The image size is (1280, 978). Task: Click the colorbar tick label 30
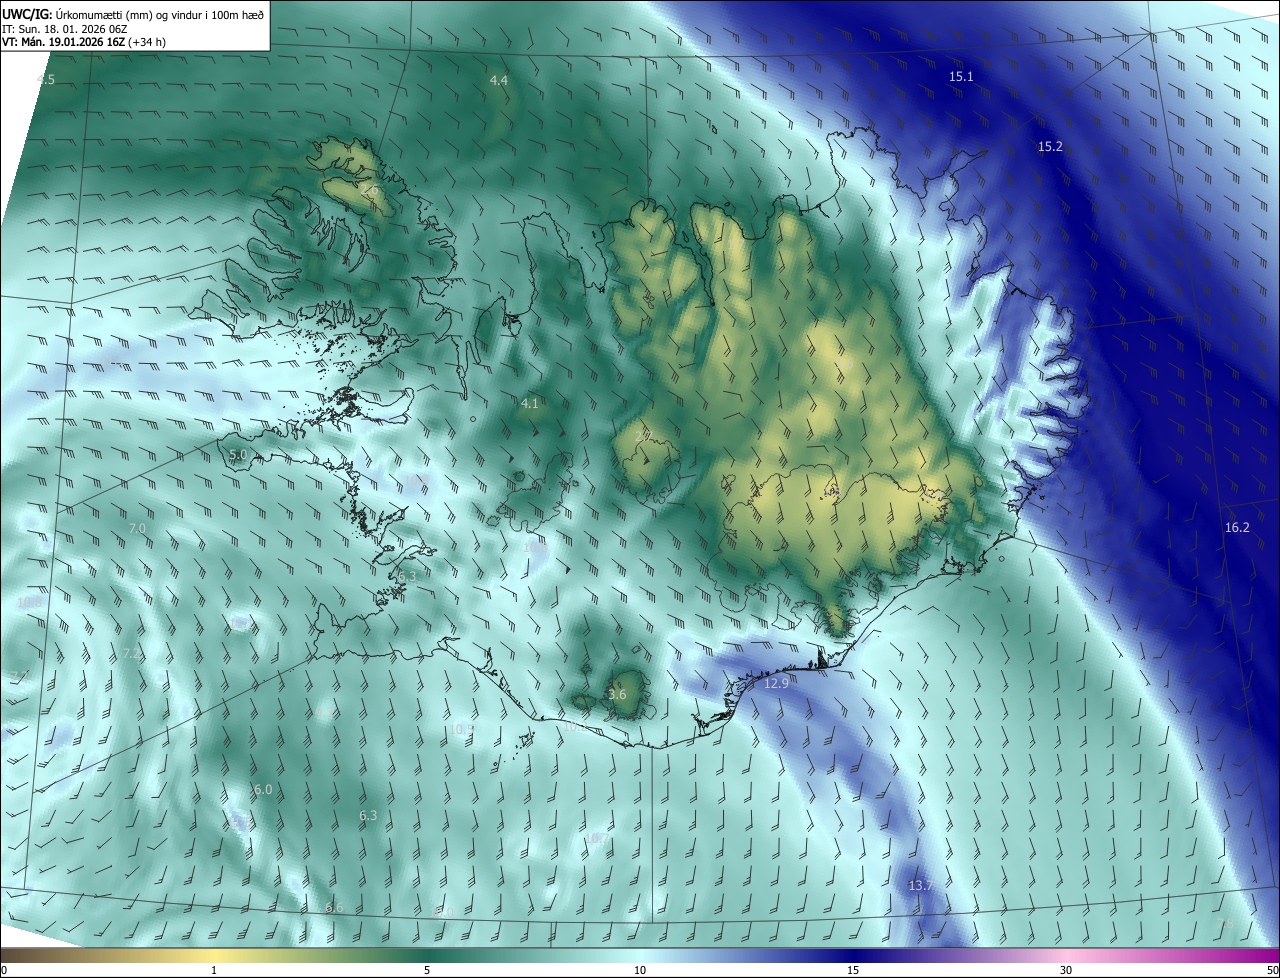[x=1066, y=970]
